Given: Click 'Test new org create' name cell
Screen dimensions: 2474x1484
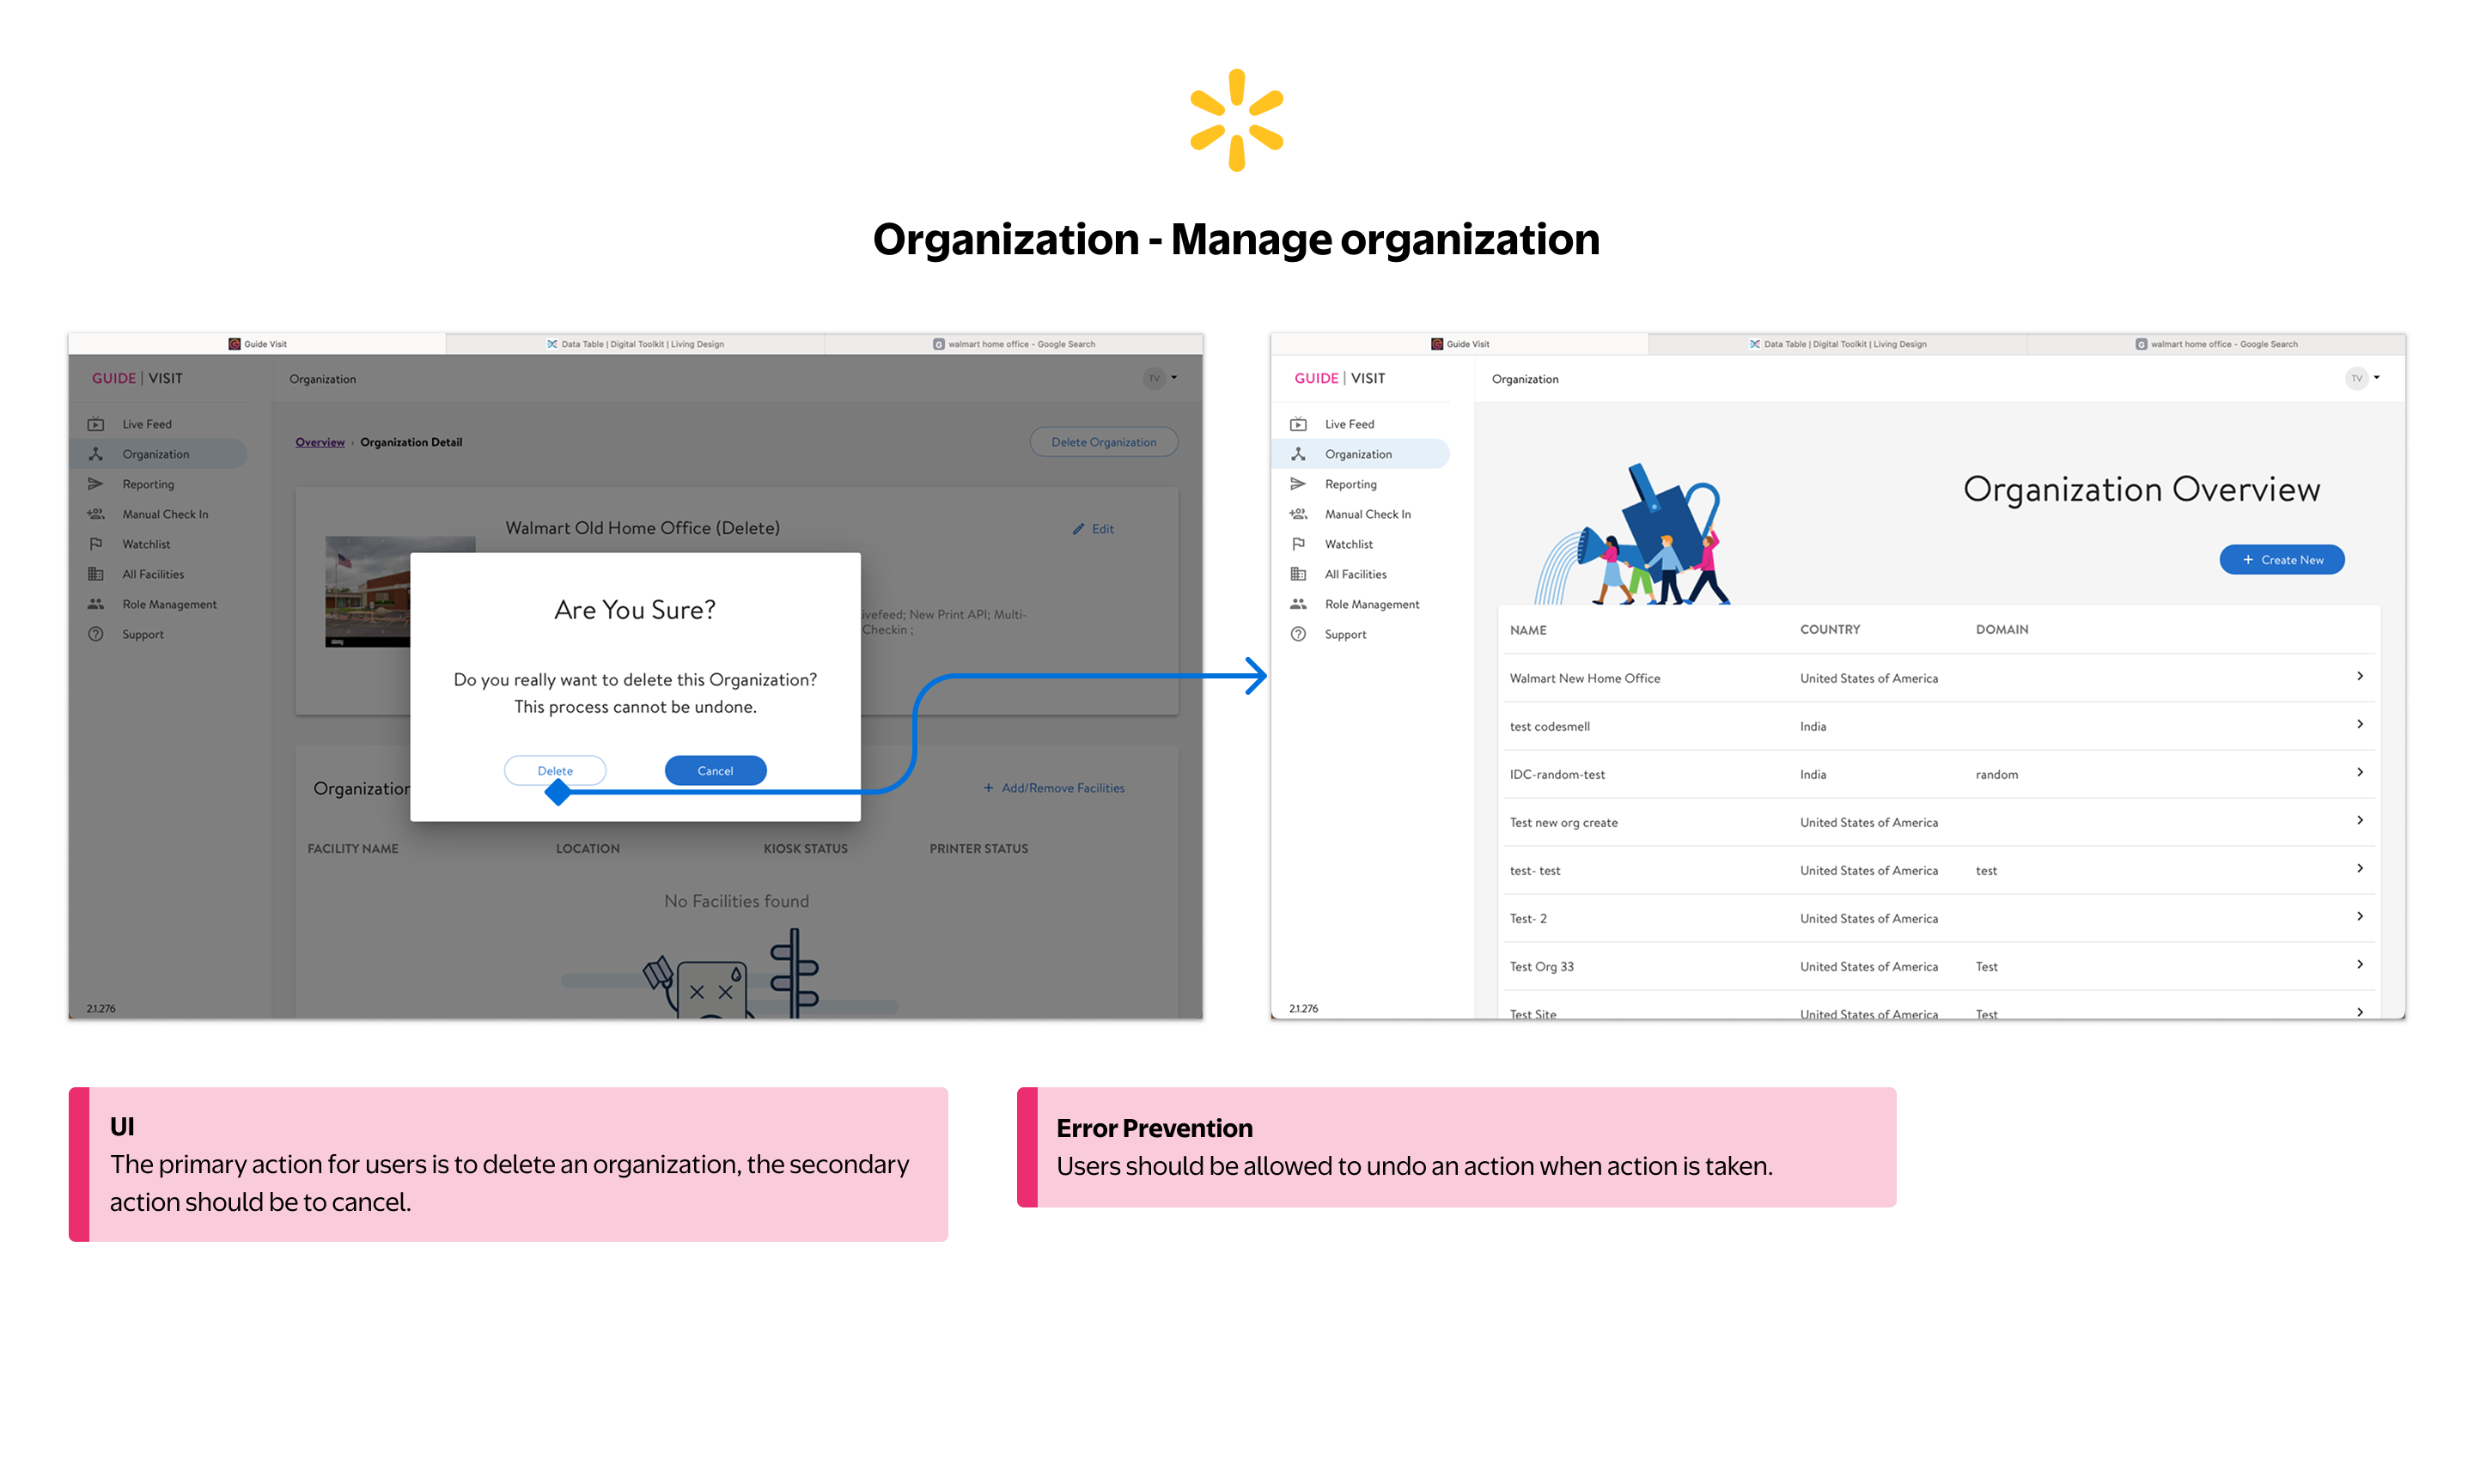Looking at the screenshot, I should pyautogui.click(x=1563, y=822).
